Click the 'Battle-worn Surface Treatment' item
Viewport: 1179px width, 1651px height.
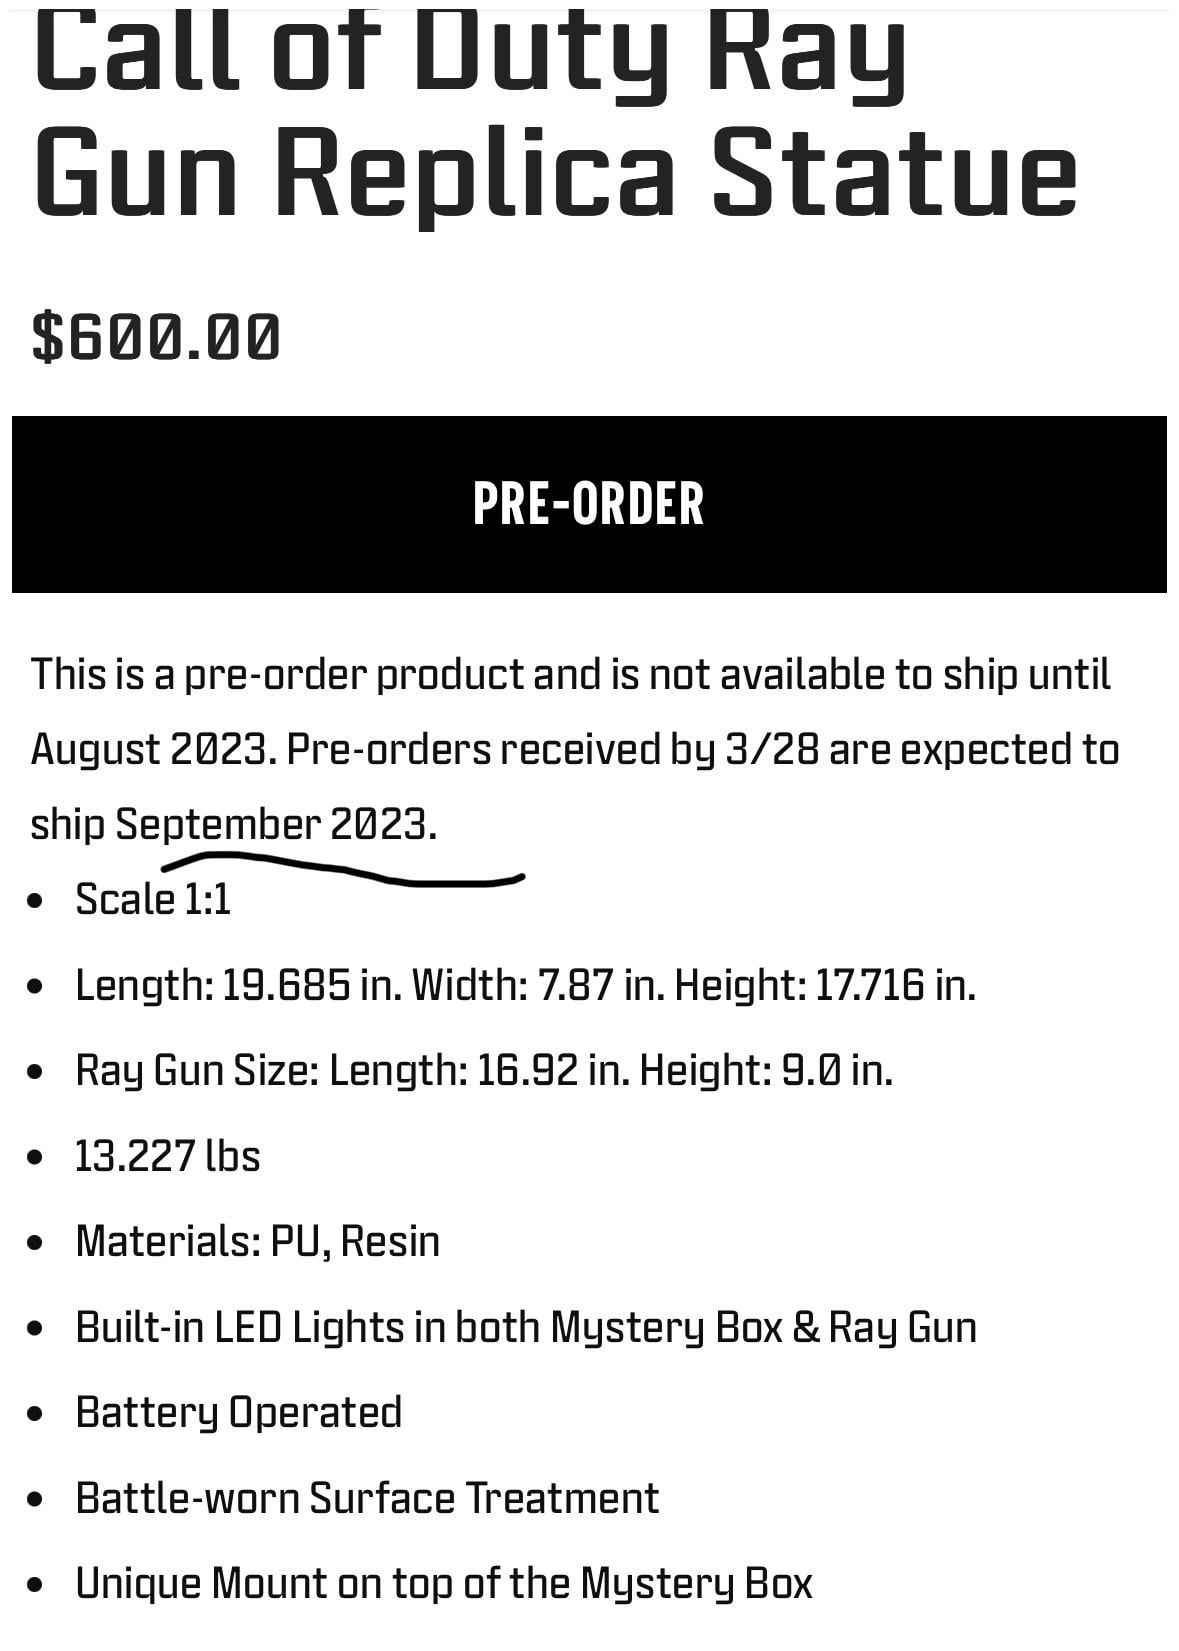(x=367, y=1498)
